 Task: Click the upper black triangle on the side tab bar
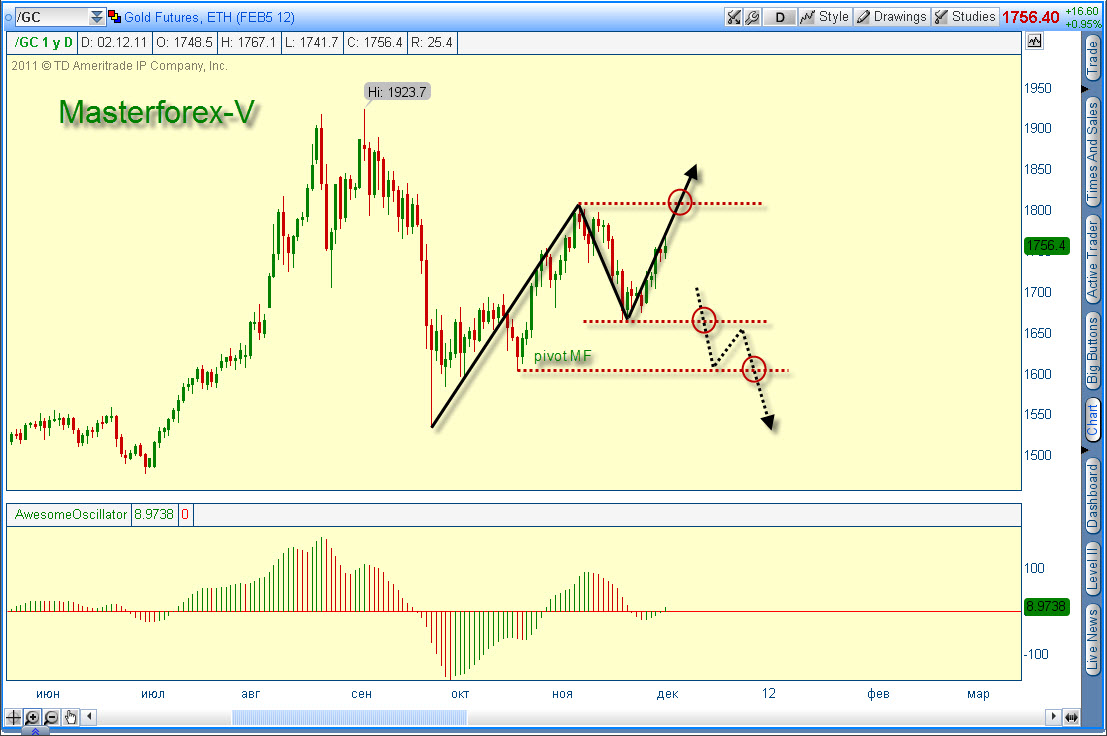1085,90
